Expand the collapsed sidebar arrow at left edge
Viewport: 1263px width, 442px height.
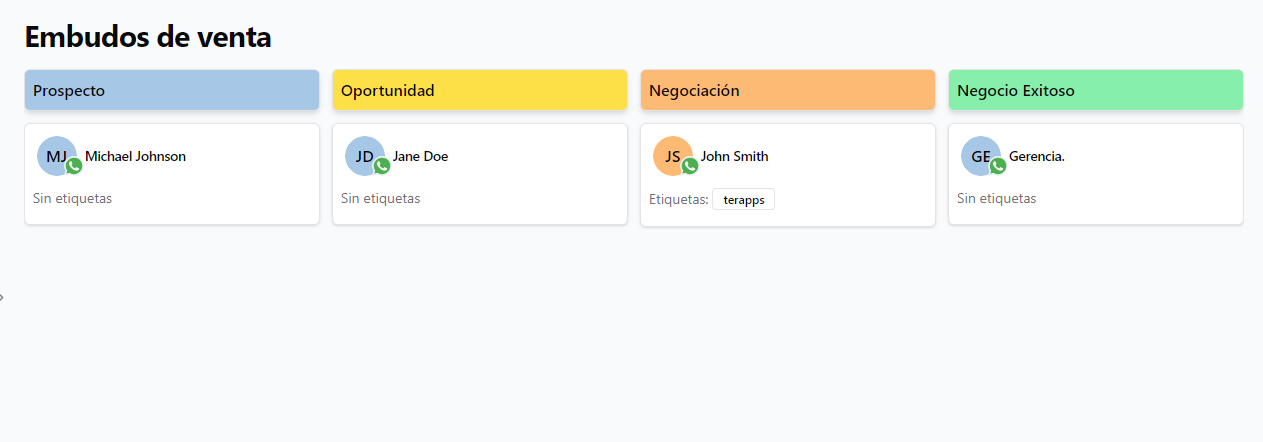pyautogui.click(x=2, y=297)
